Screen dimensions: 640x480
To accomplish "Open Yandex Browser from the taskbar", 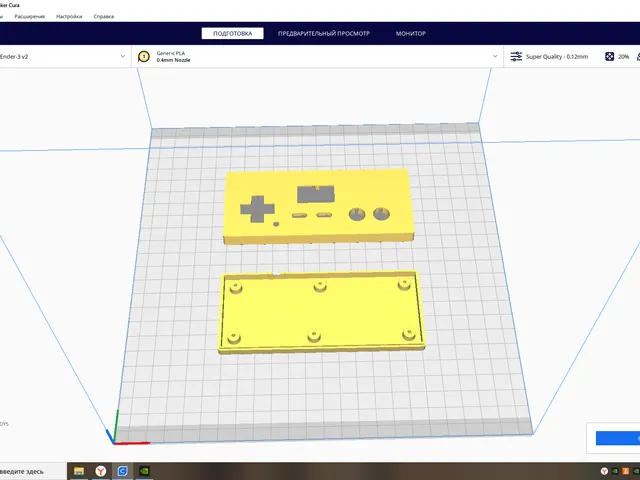I will tap(101, 471).
